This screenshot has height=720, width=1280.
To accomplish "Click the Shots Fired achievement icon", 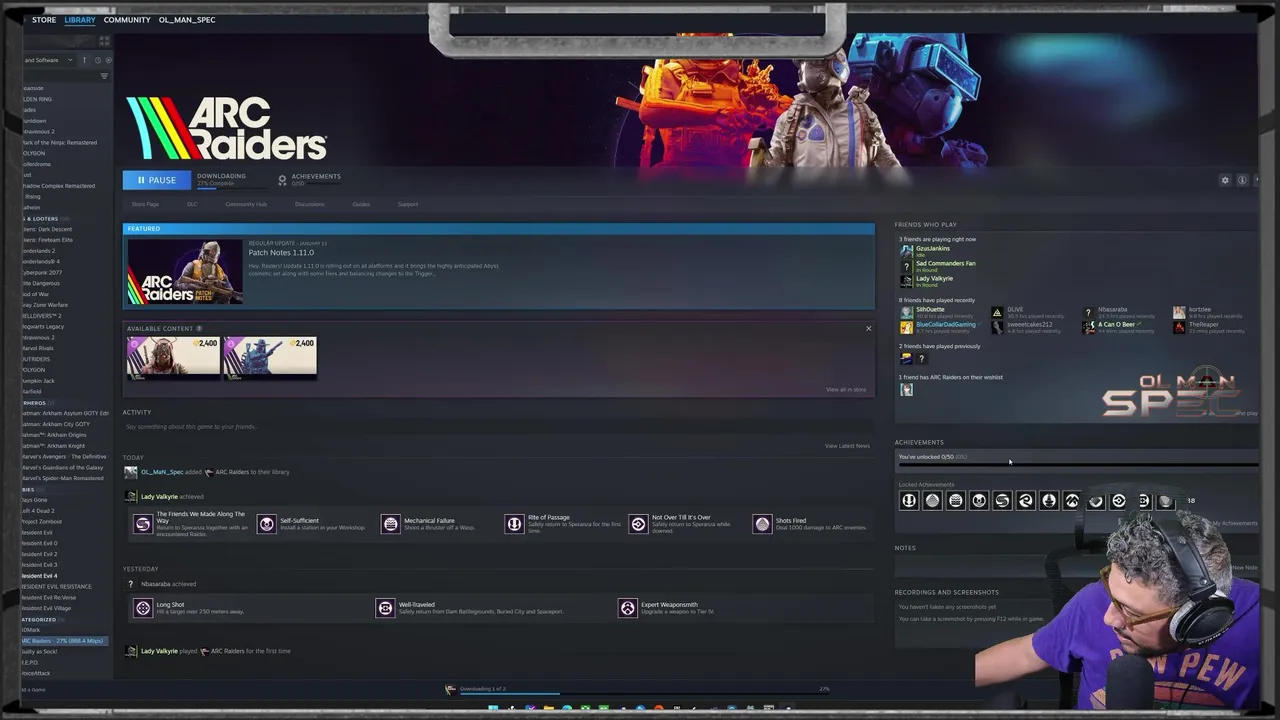I will click(x=762, y=524).
